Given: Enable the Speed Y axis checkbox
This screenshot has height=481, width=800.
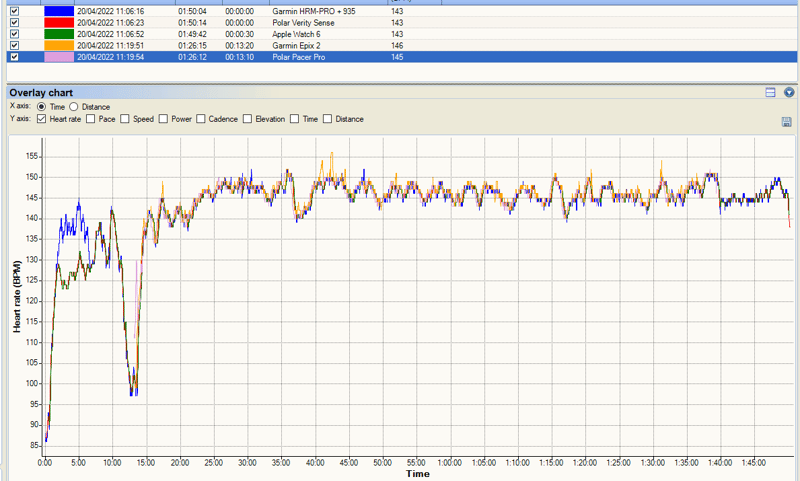Looking at the screenshot, I should pyautogui.click(x=125, y=119).
